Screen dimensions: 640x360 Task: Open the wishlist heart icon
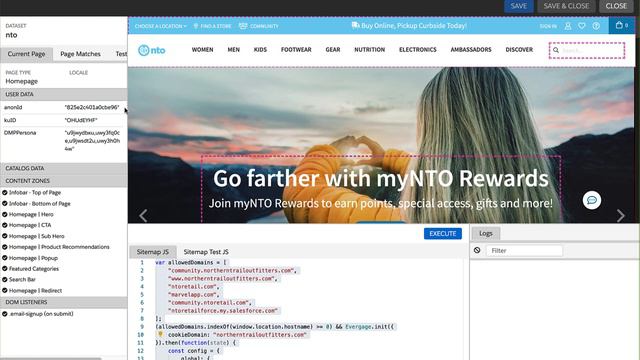(582, 26)
